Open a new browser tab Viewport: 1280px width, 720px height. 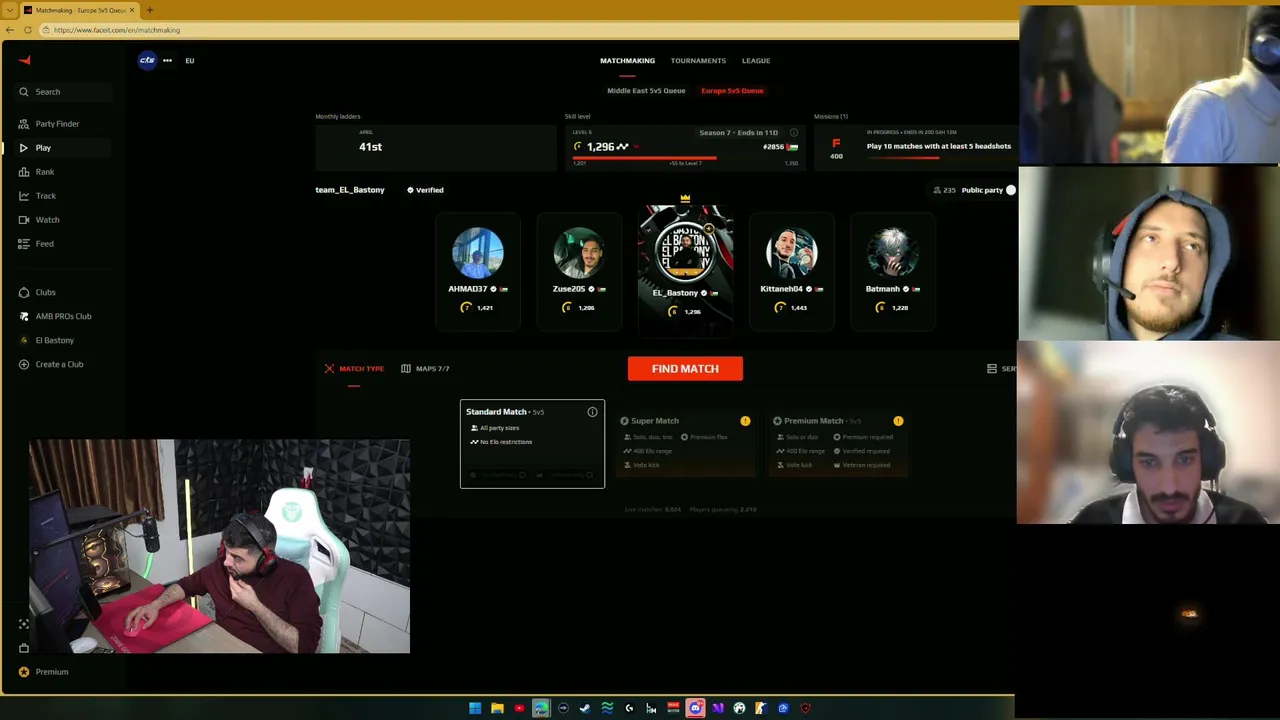tap(150, 10)
